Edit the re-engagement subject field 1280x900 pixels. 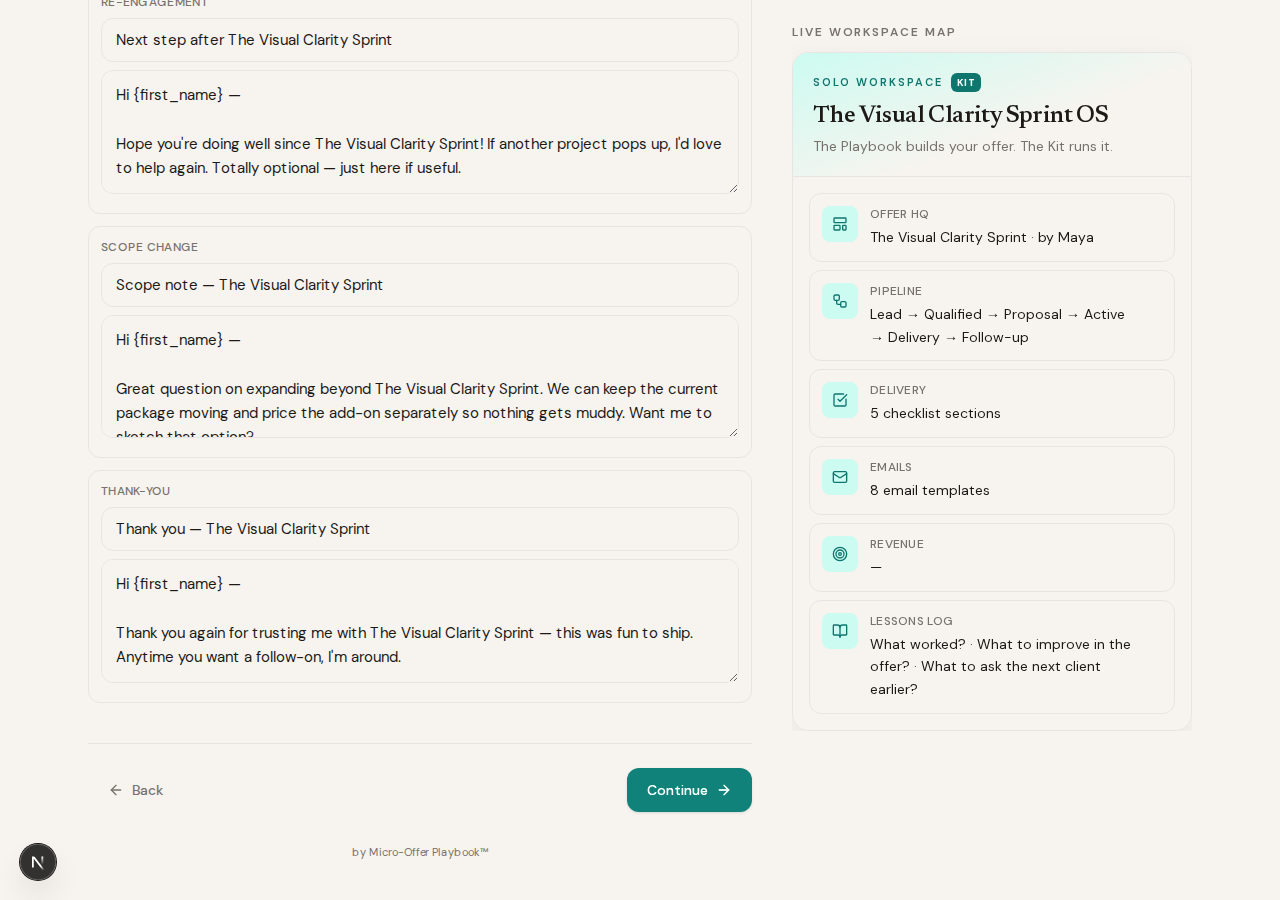[x=420, y=40]
